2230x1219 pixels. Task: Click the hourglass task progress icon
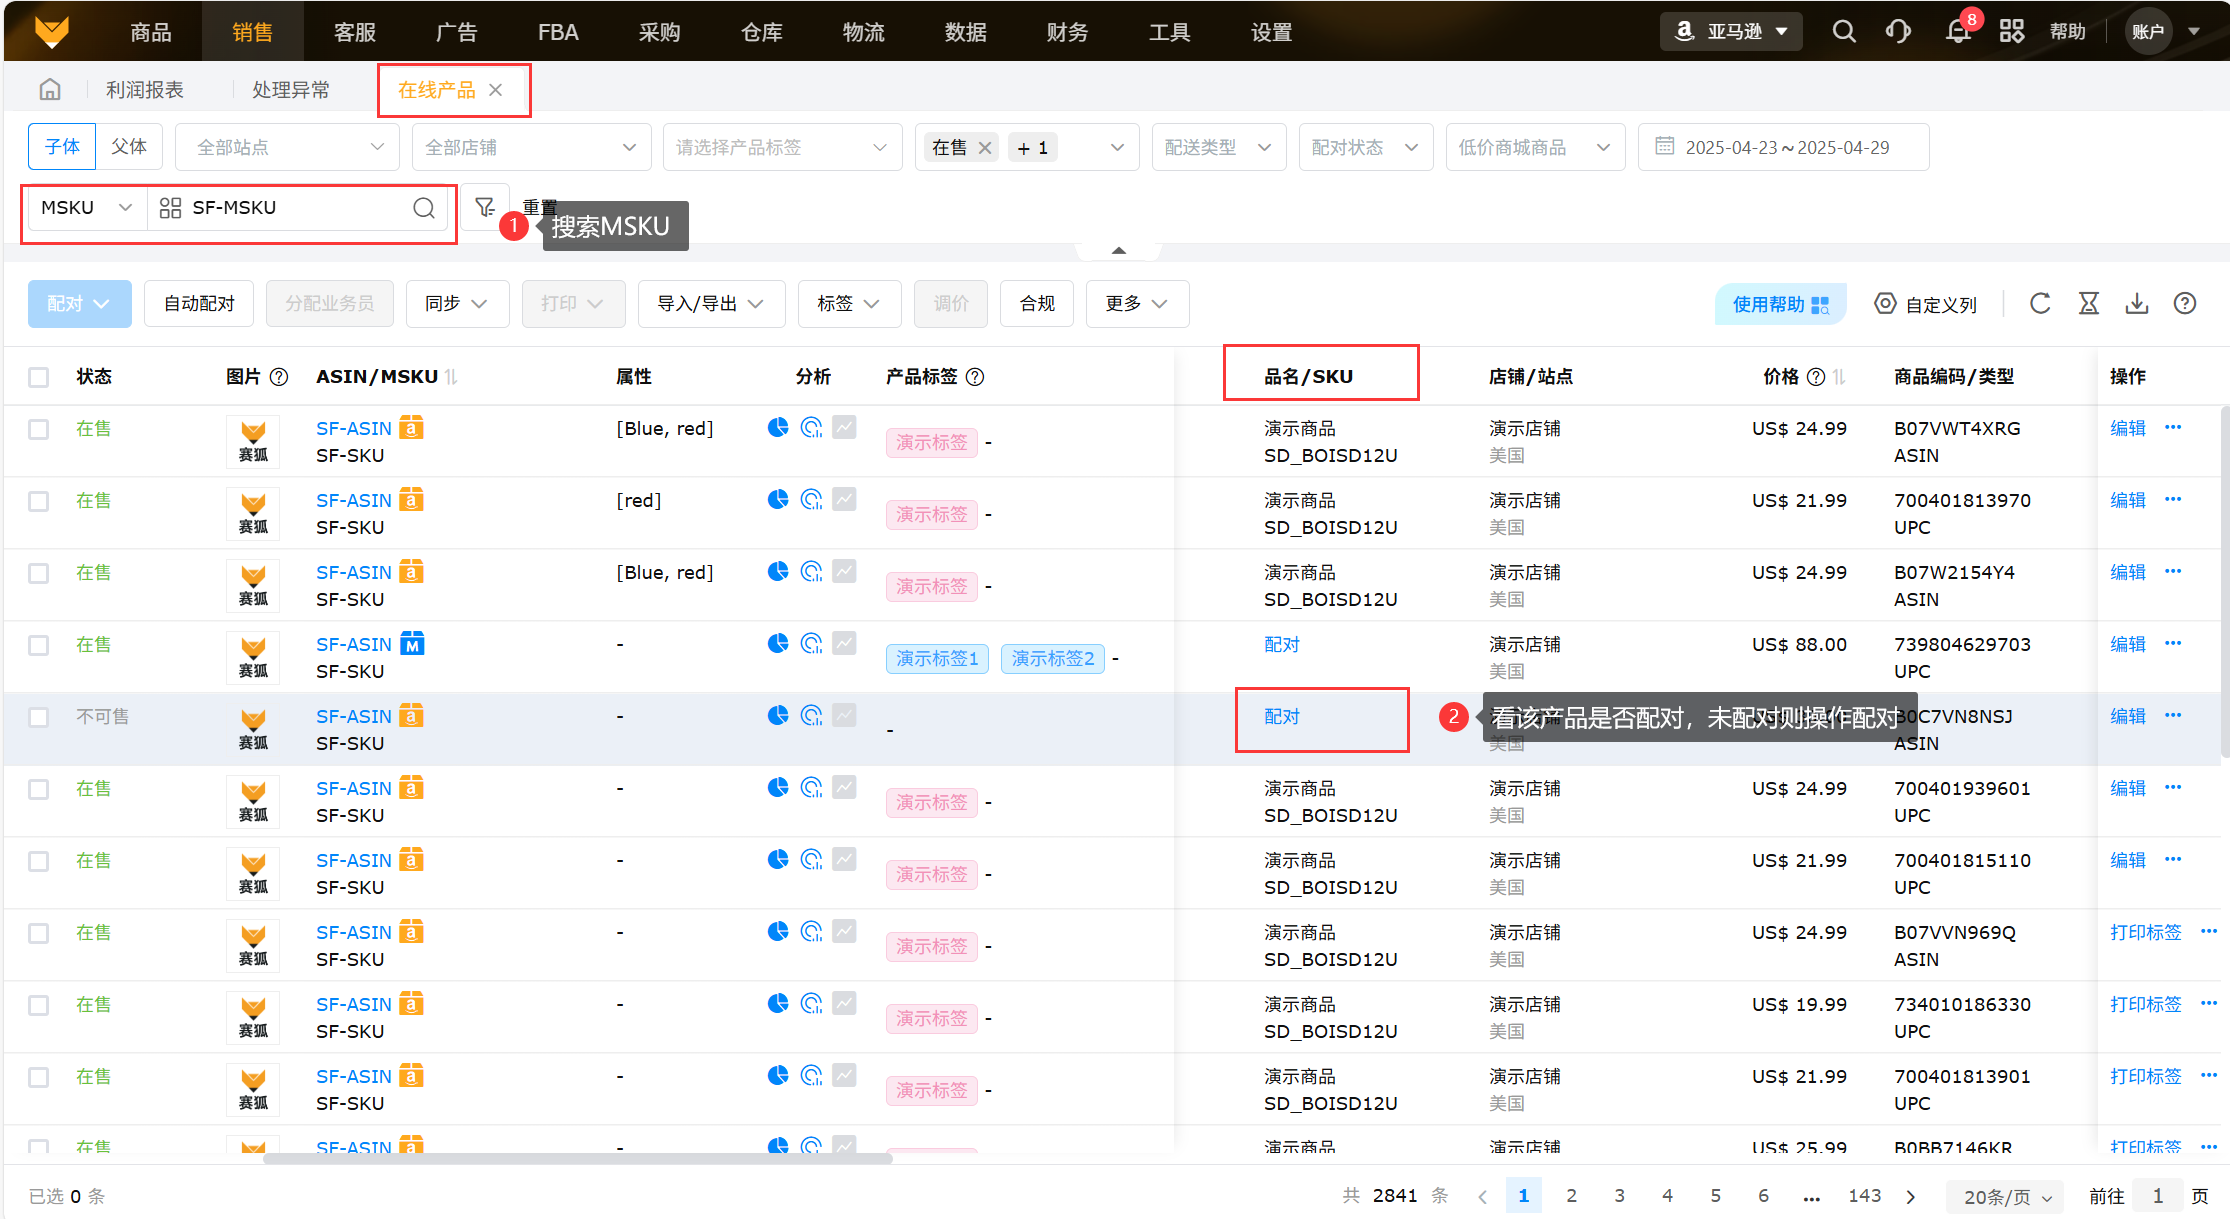tap(2089, 304)
